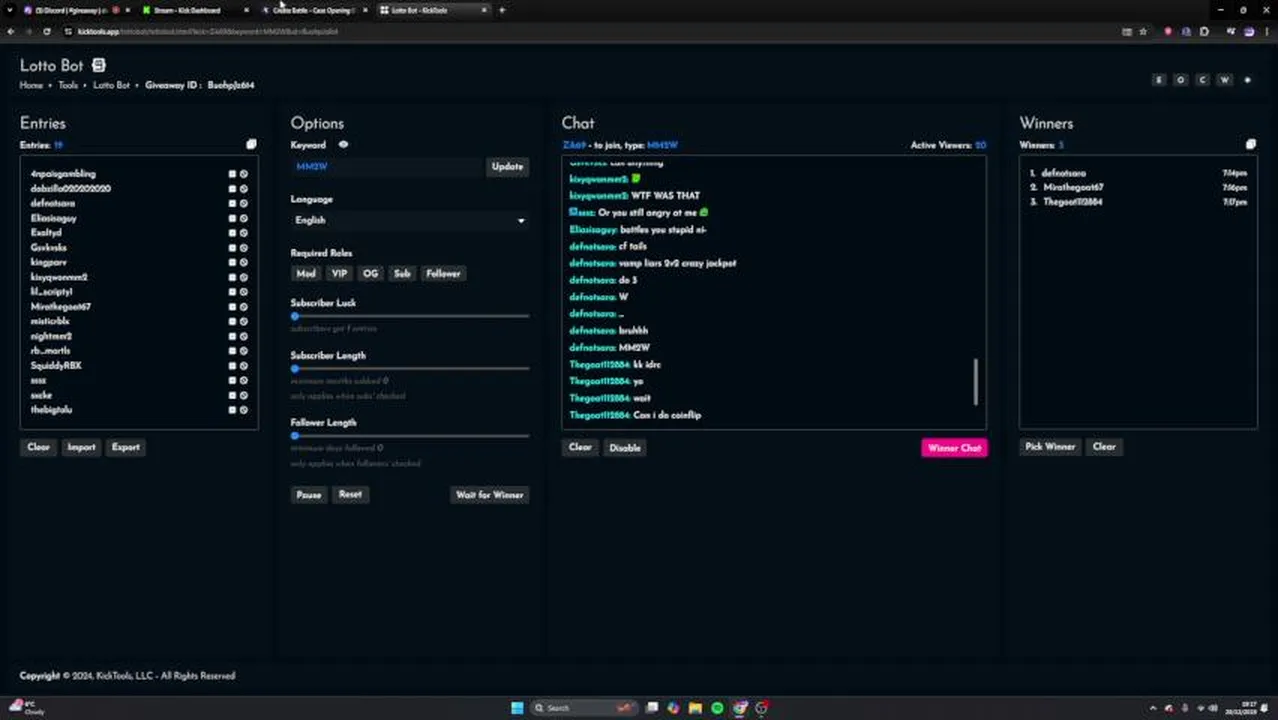
Task: Click the square icon for dabzilla020202020
Action: pyautogui.click(x=232, y=188)
